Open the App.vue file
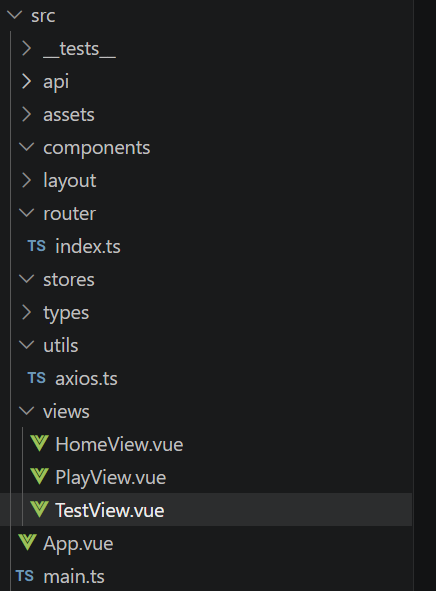Image resolution: width=436 pixels, height=591 pixels. point(78,544)
